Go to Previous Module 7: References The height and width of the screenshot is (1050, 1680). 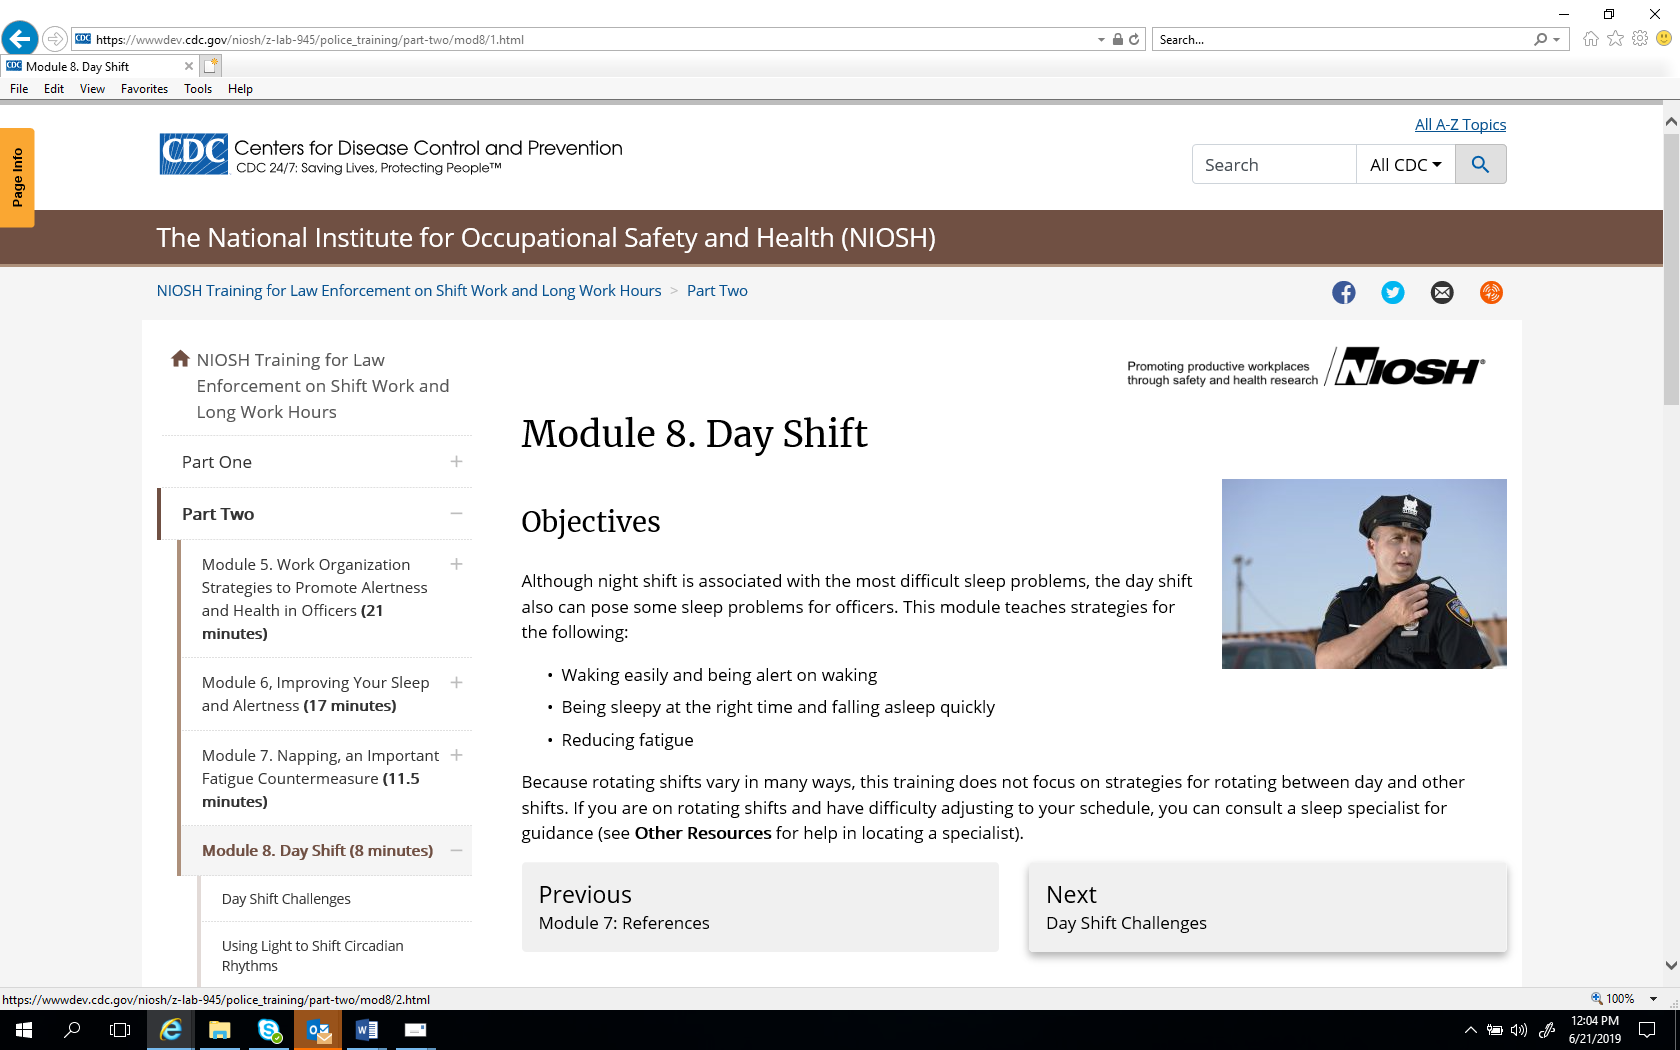tap(760, 907)
